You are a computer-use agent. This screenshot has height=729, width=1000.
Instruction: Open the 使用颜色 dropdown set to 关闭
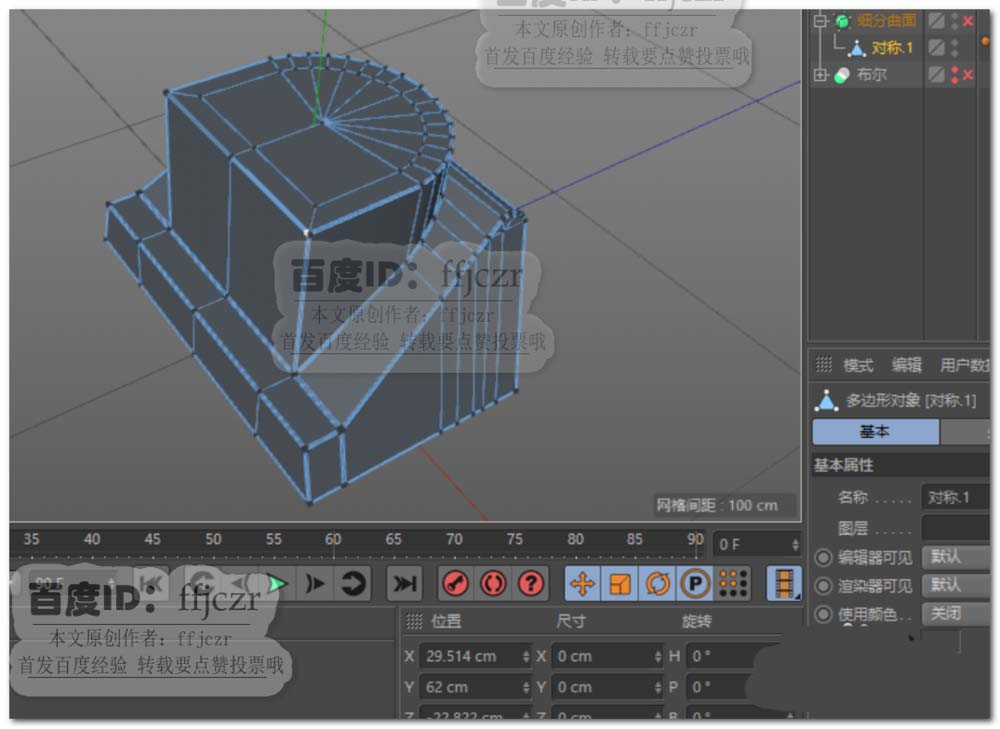[x=956, y=614]
